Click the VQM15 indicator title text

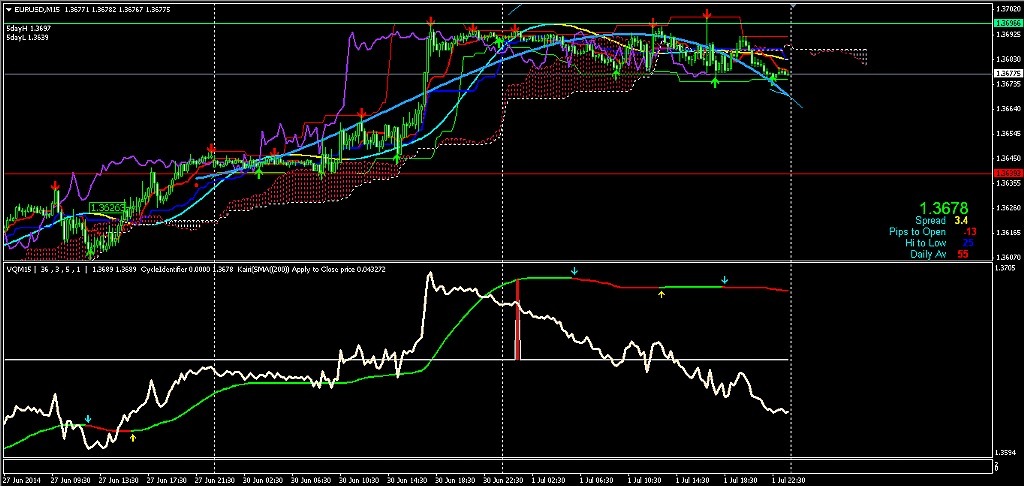point(20,270)
